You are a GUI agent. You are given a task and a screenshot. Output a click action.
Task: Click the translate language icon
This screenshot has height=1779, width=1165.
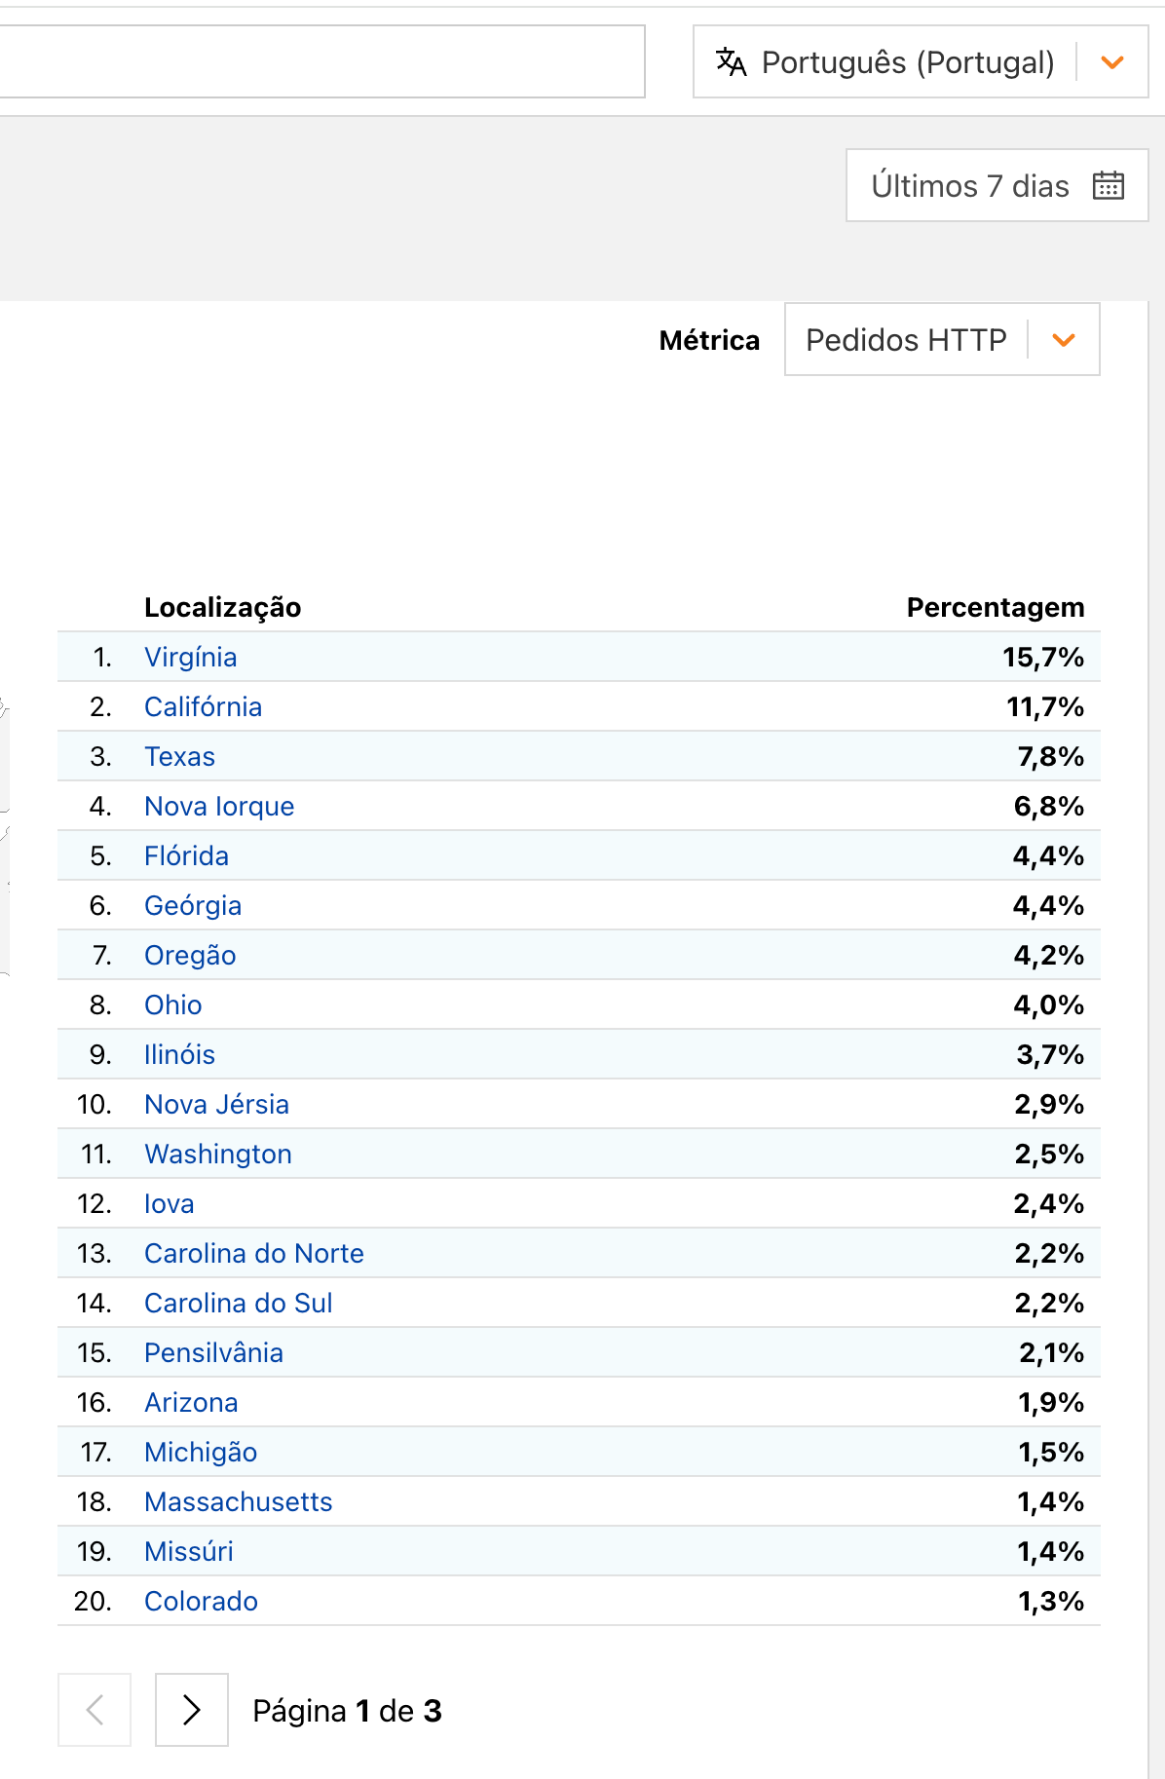(x=731, y=62)
